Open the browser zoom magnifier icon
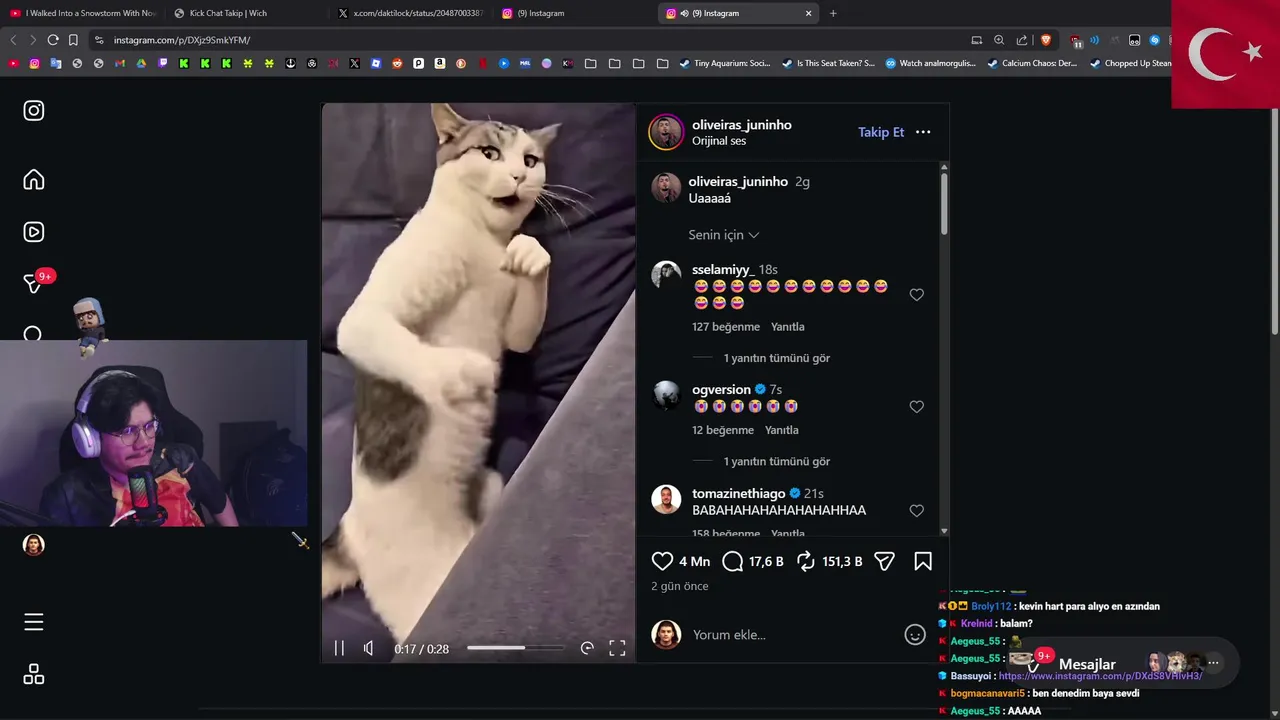Viewport: 1280px width, 720px height. click(x=999, y=40)
